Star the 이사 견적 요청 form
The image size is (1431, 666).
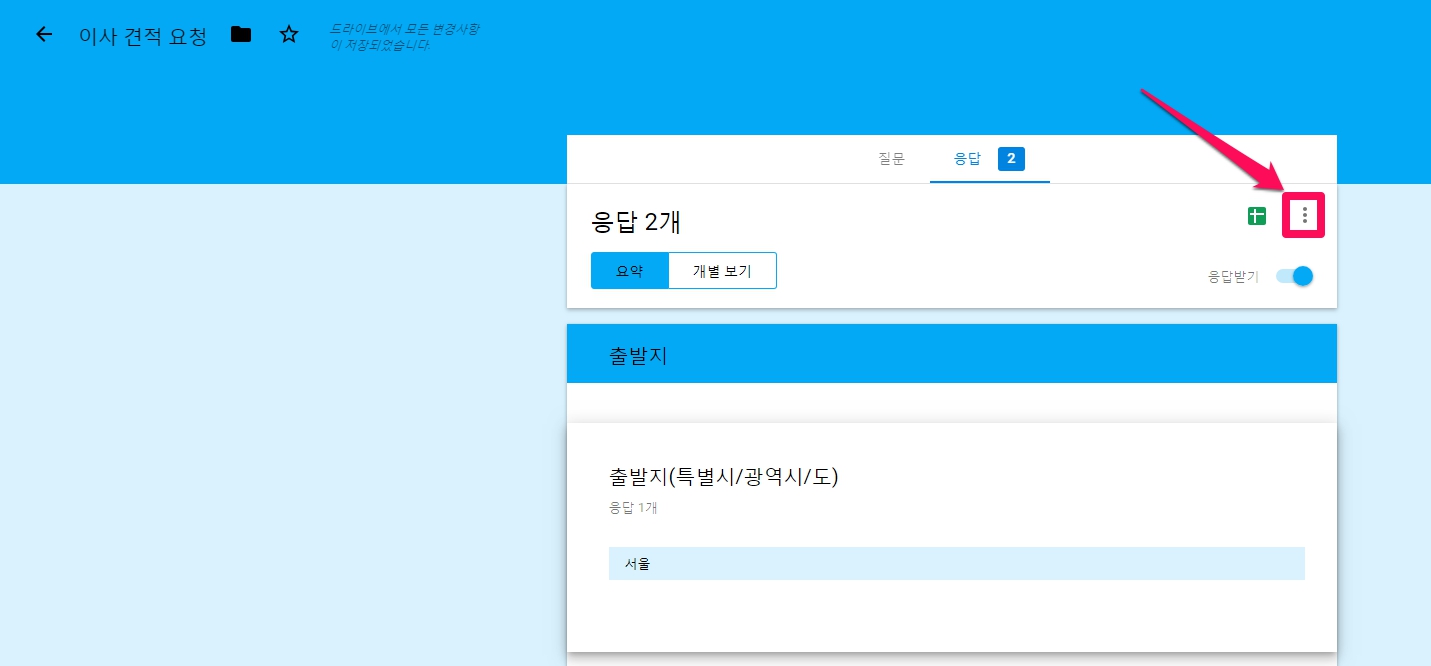(x=289, y=35)
